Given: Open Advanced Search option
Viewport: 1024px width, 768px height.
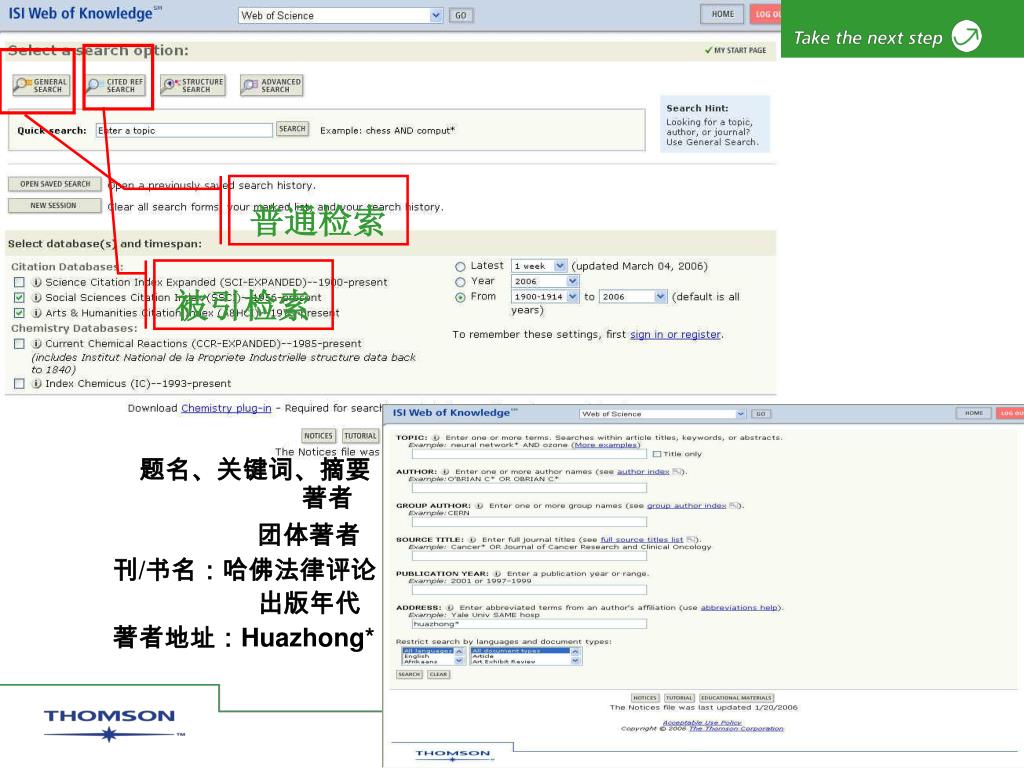Looking at the screenshot, I should pos(272,85).
